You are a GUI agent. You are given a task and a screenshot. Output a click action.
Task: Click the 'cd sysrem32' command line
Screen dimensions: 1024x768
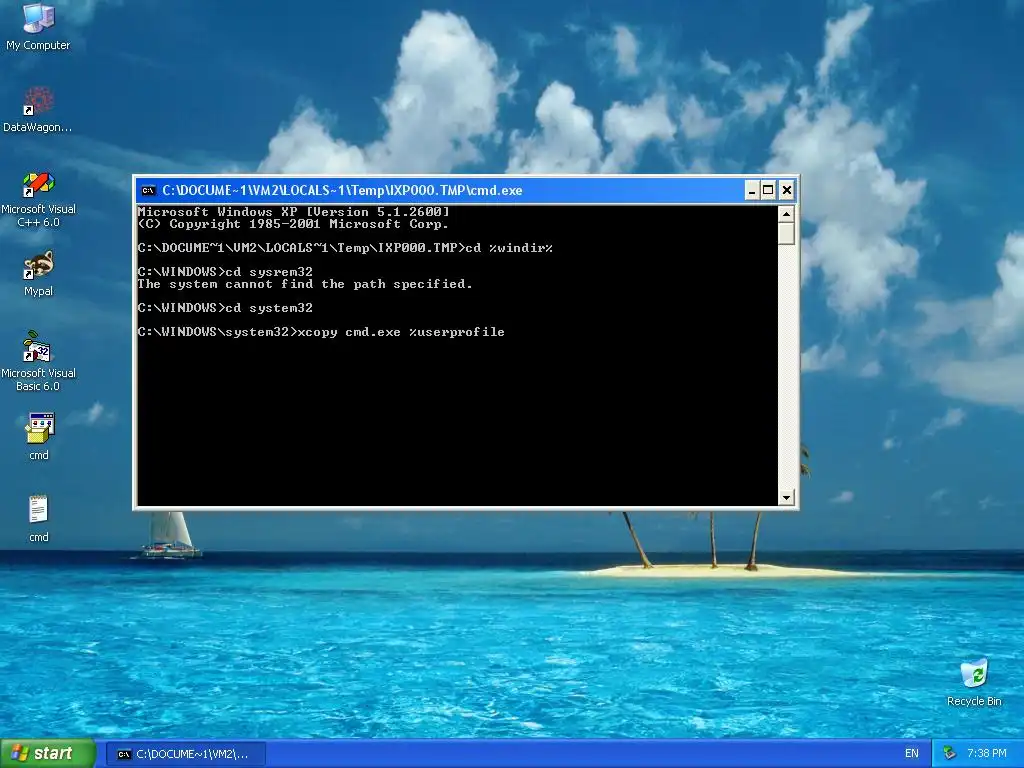[x=225, y=272]
